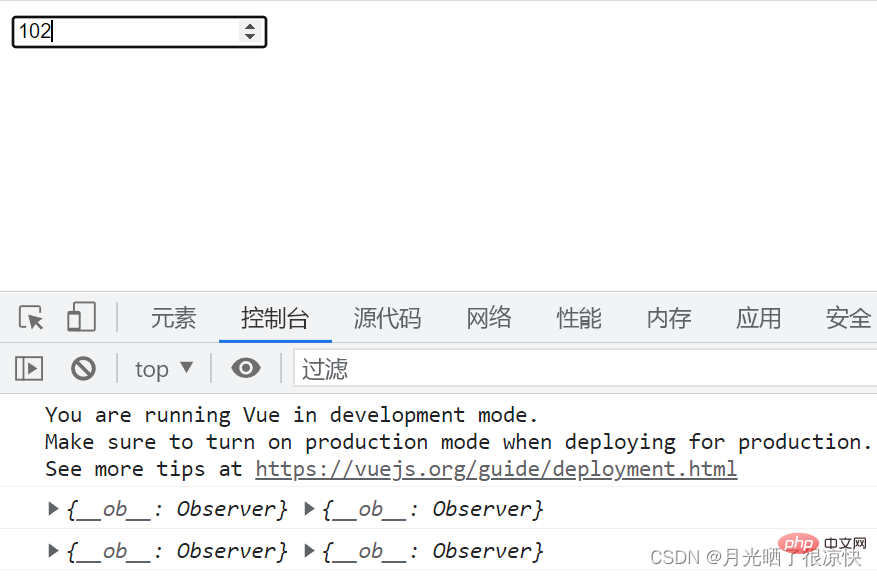This screenshot has height=576, width=877.
Task: Open the 网络 tab
Action: coord(489,318)
